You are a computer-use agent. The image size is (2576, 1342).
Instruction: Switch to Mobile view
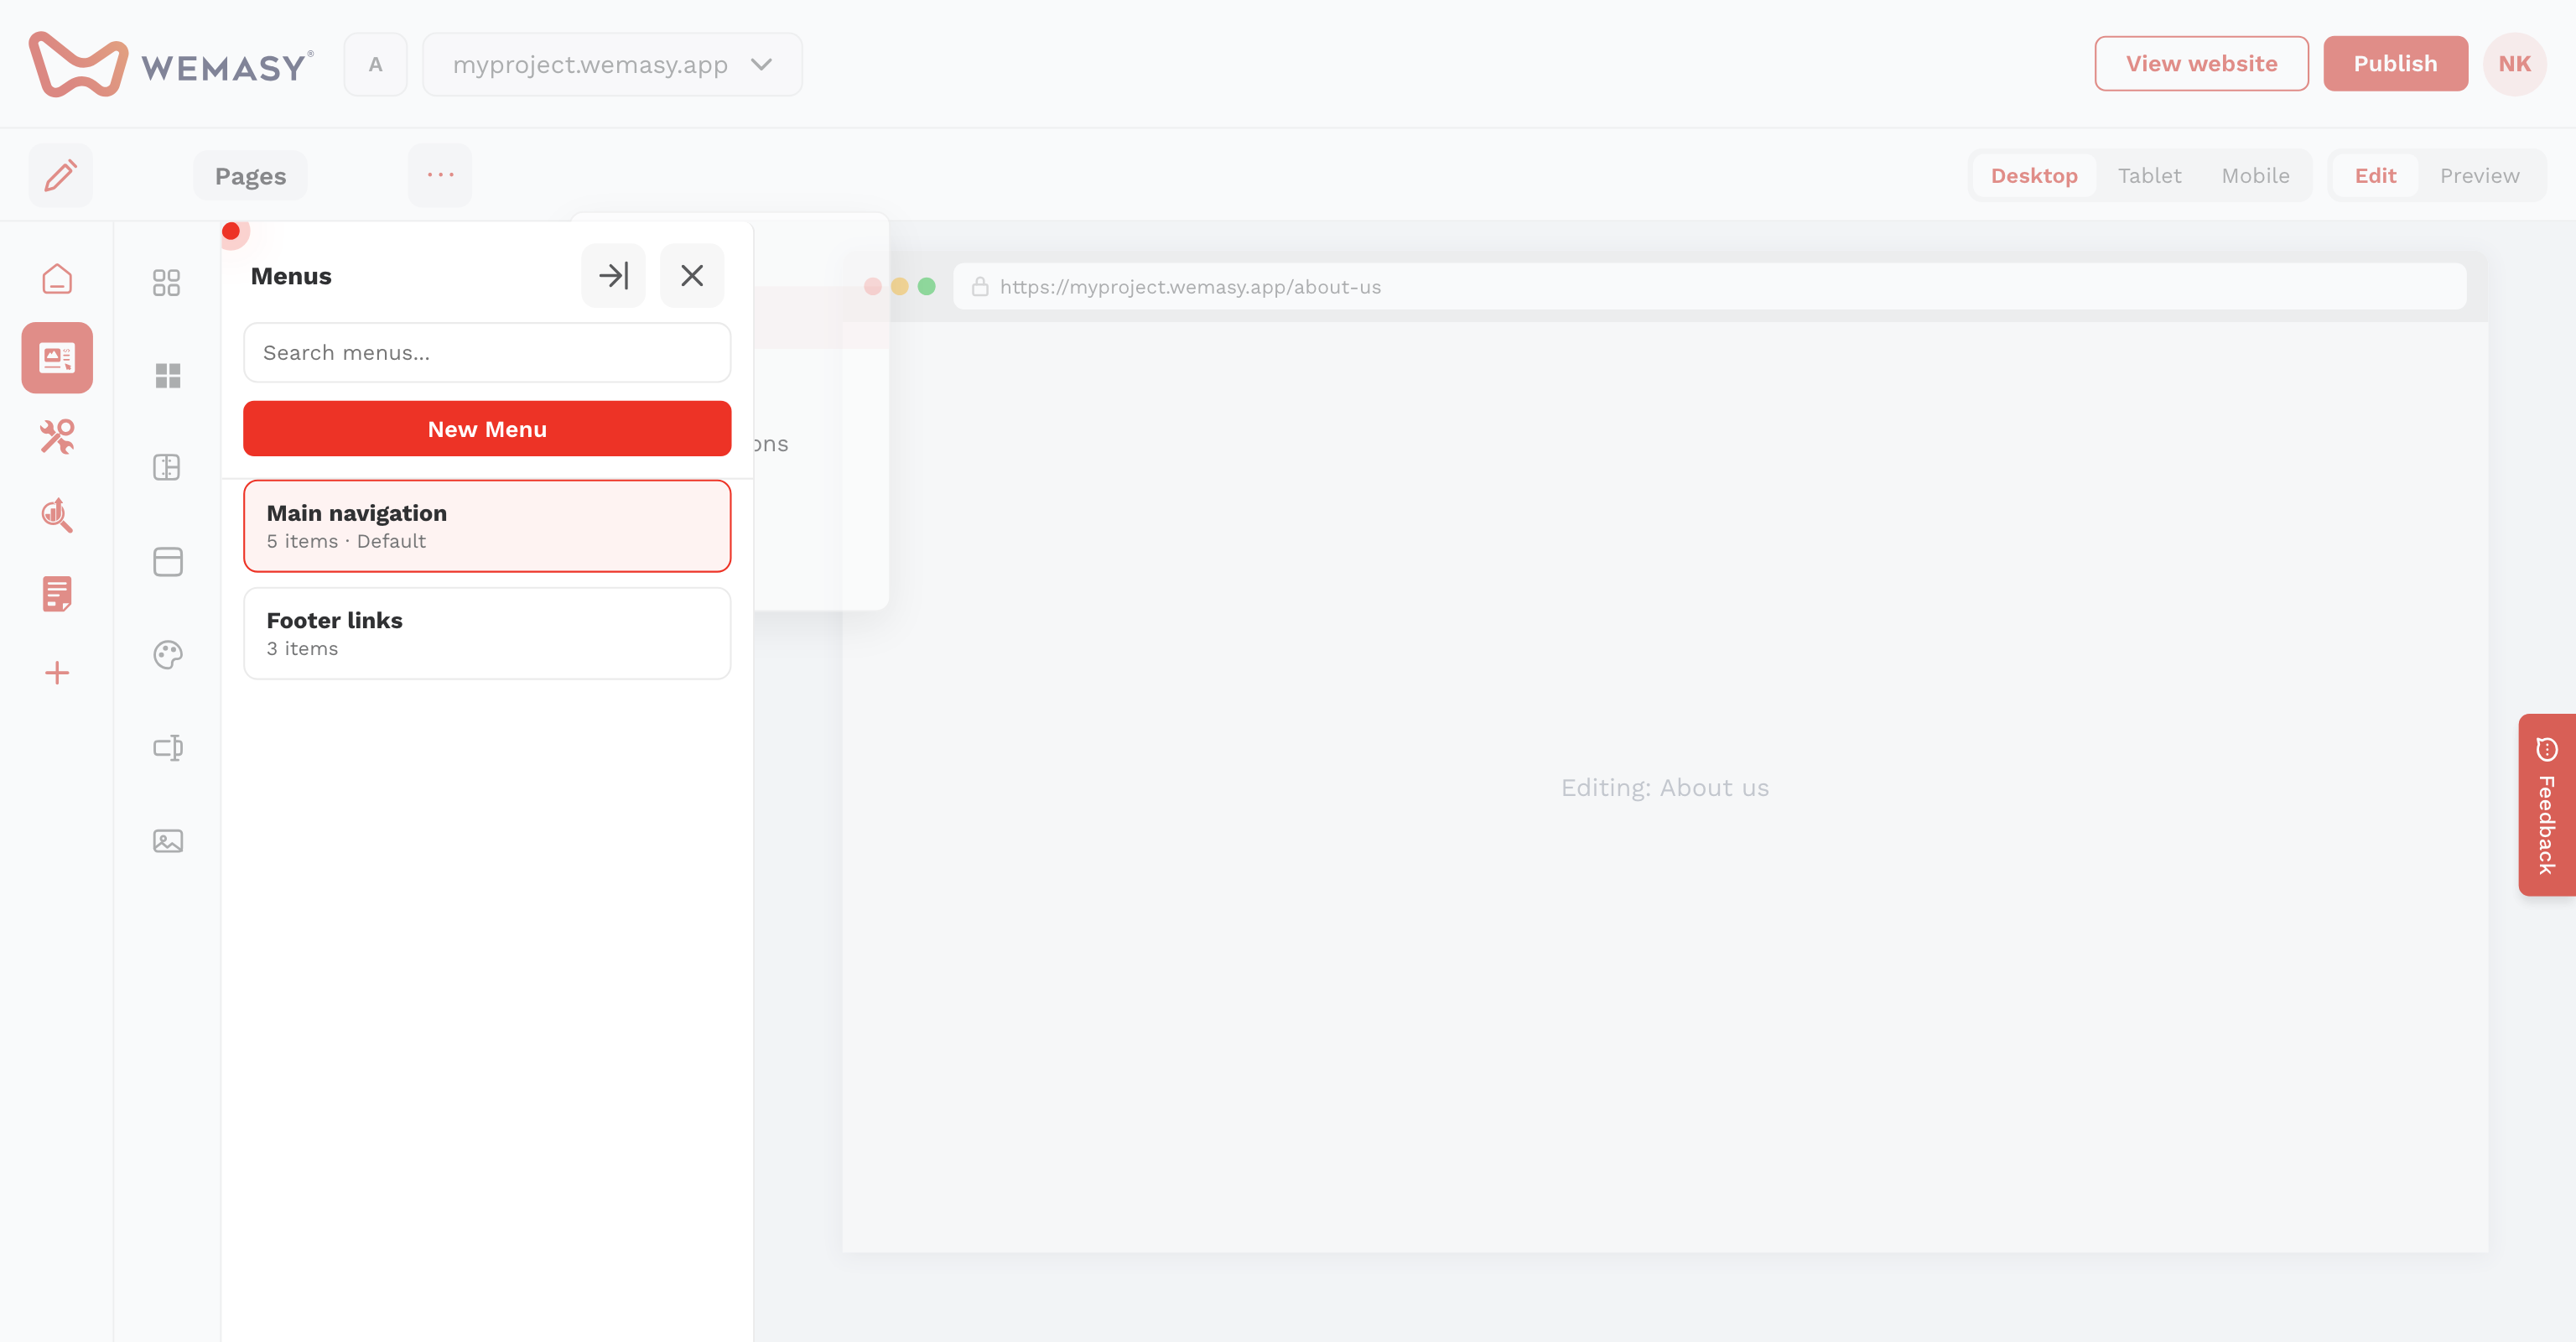[2255, 175]
